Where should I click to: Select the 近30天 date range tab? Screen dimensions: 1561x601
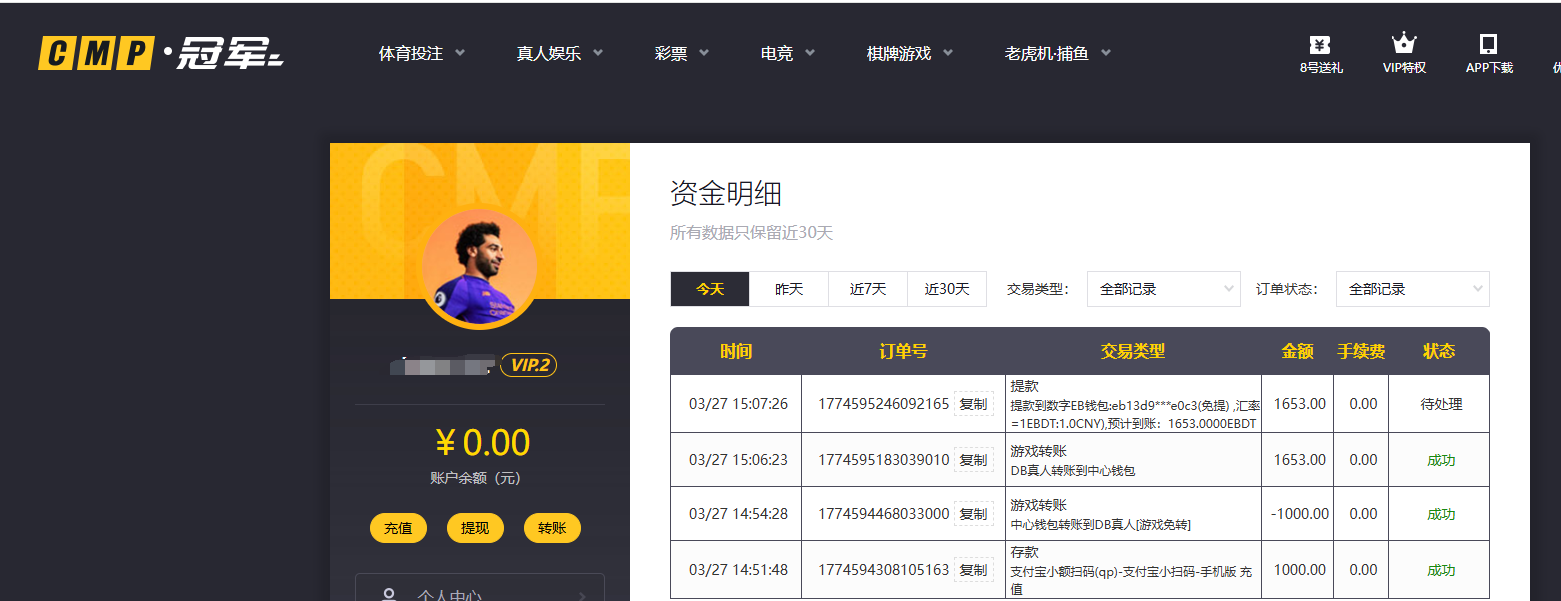[x=947, y=289]
